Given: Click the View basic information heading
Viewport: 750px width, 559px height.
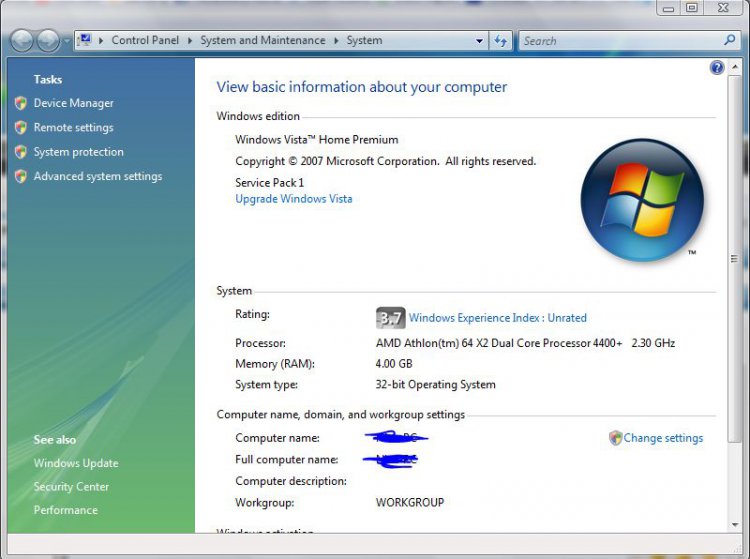Looking at the screenshot, I should [x=362, y=87].
